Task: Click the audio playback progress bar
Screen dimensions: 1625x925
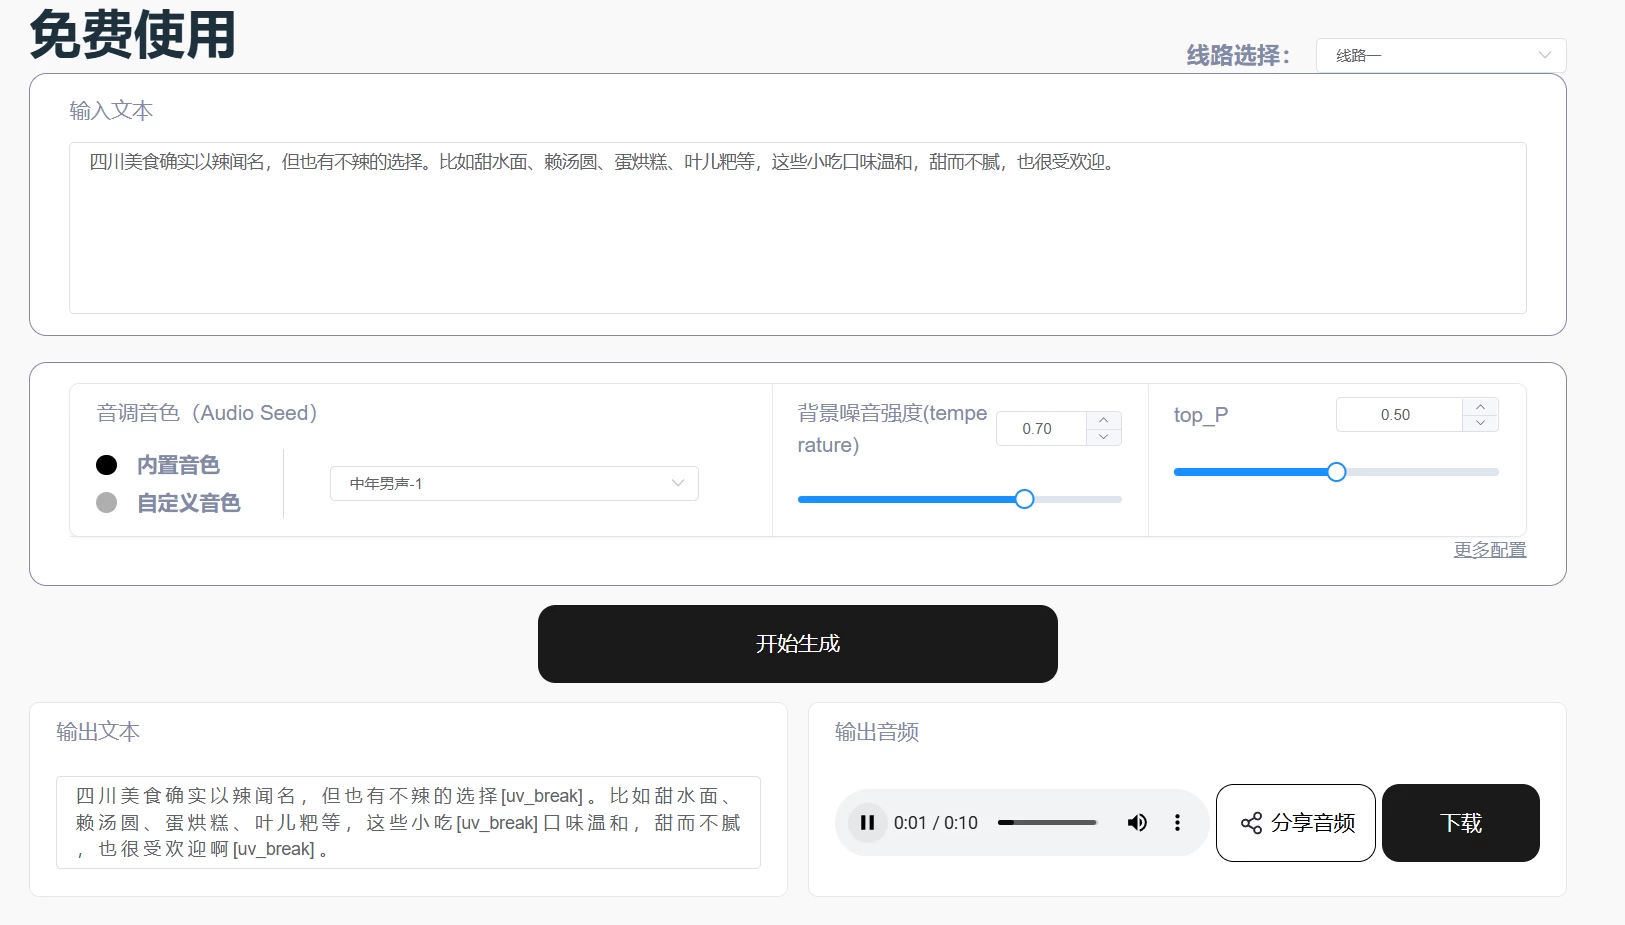Action: coord(1047,823)
